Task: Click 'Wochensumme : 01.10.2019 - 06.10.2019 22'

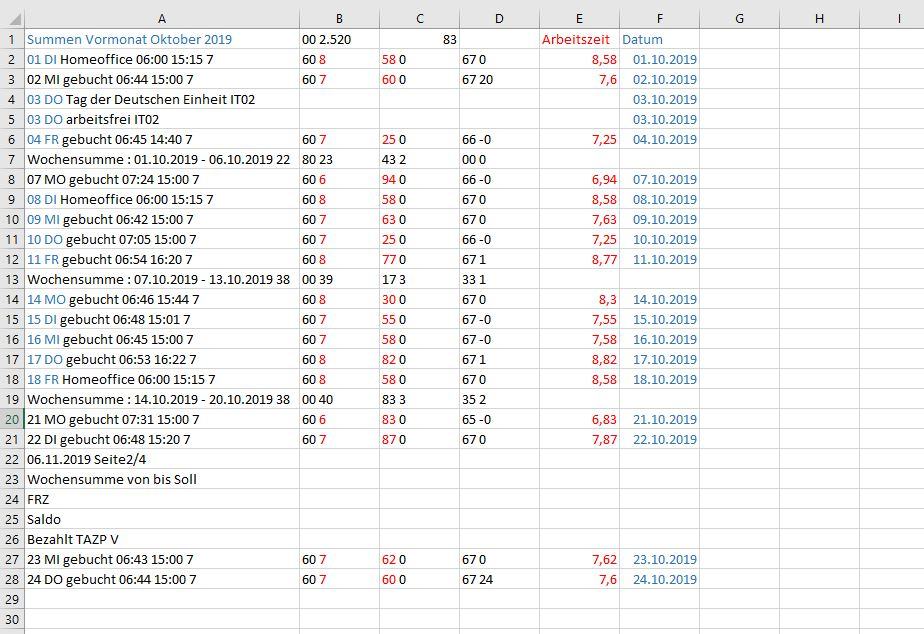Action: pyautogui.click(x=161, y=160)
